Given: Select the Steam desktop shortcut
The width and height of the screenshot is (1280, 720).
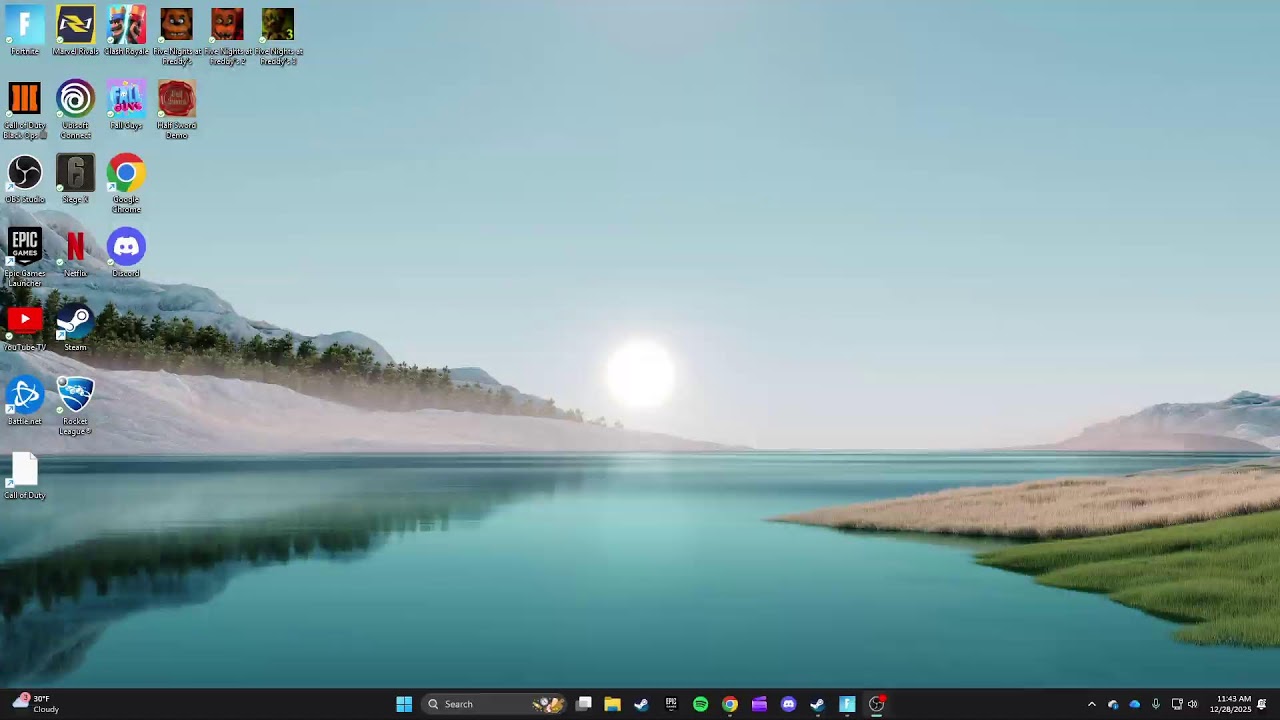Looking at the screenshot, I should [75, 327].
